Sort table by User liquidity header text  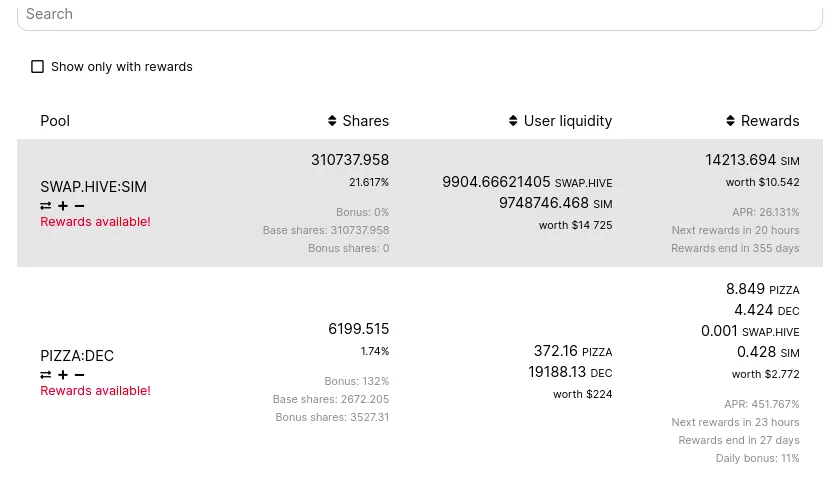[568, 121]
